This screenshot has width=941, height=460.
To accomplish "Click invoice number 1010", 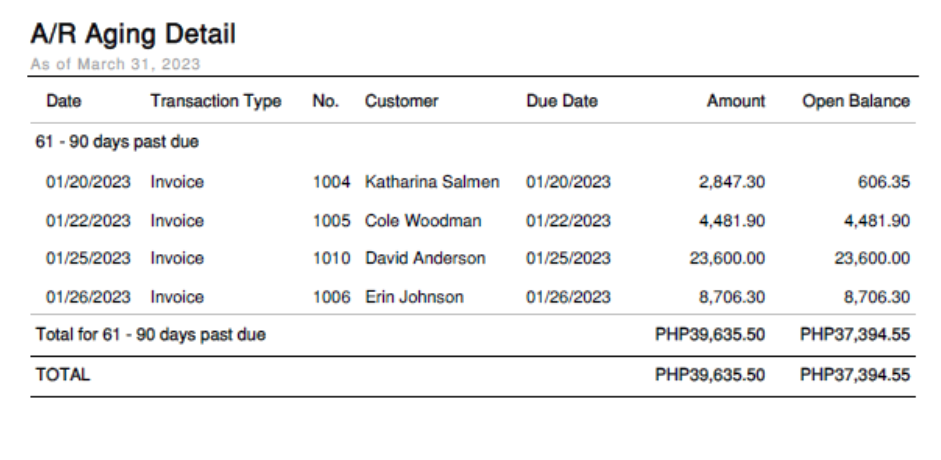I will pyautogui.click(x=332, y=258).
